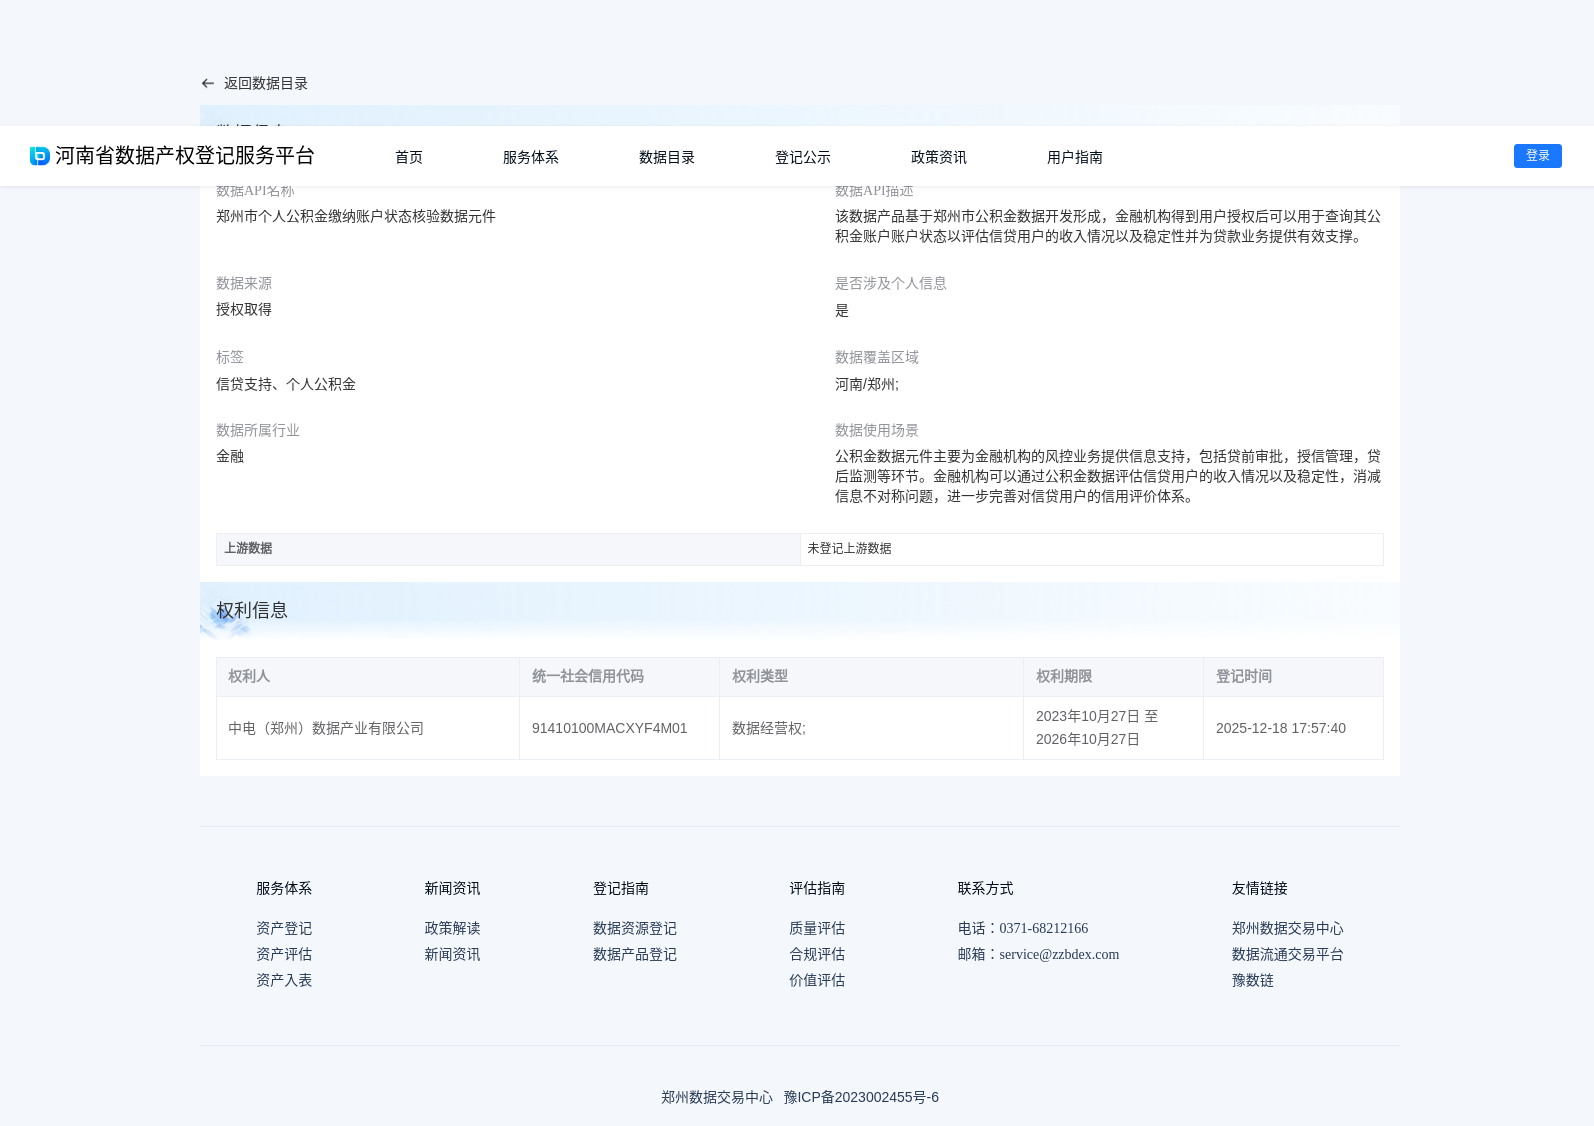Click the email service@zzbdex.com
This screenshot has height=1126, width=1594.
[x=1059, y=955]
